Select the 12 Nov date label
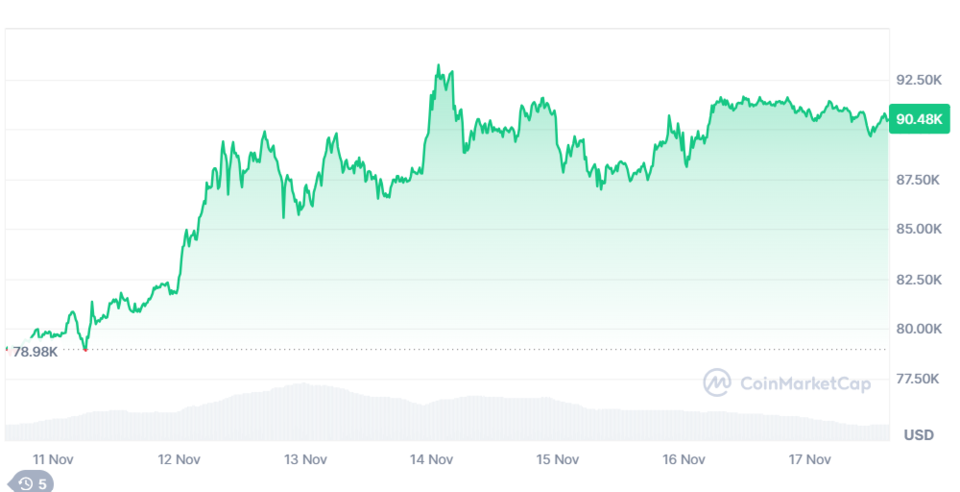This screenshot has width=960, height=492. (x=180, y=460)
